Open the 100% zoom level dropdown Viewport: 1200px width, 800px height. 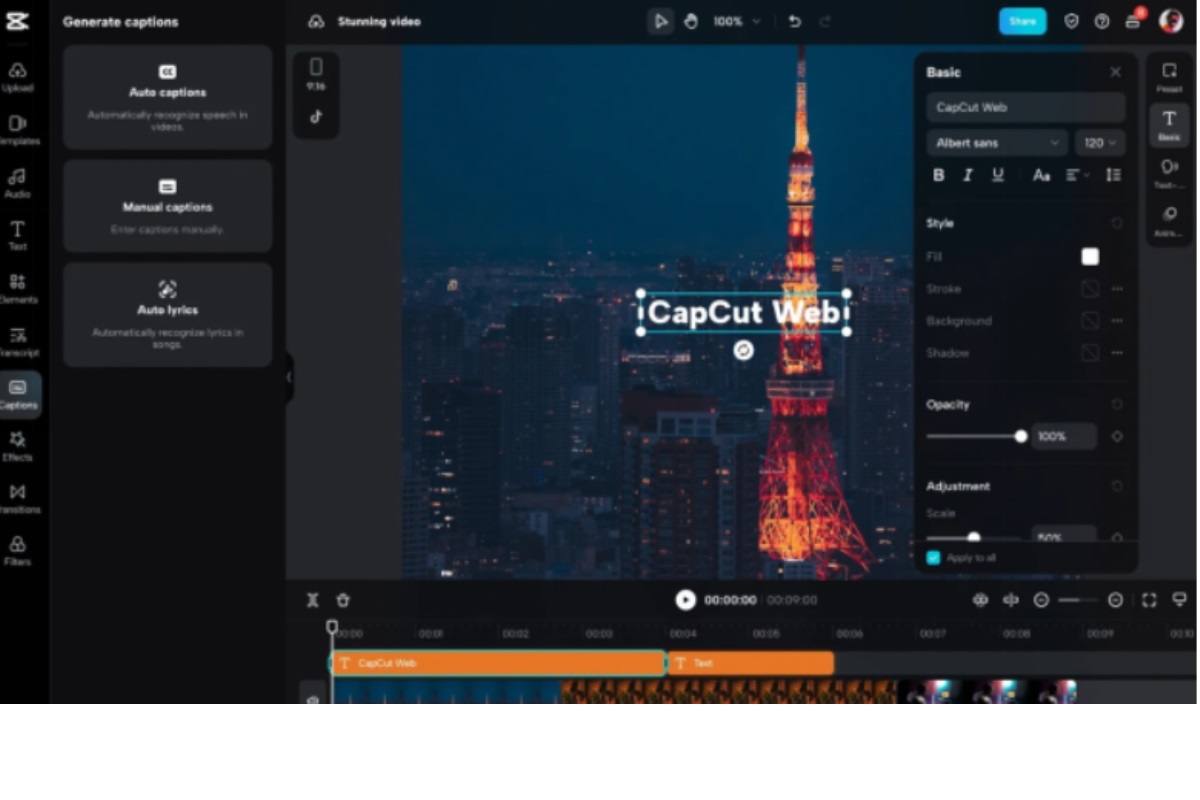pos(736,21)
